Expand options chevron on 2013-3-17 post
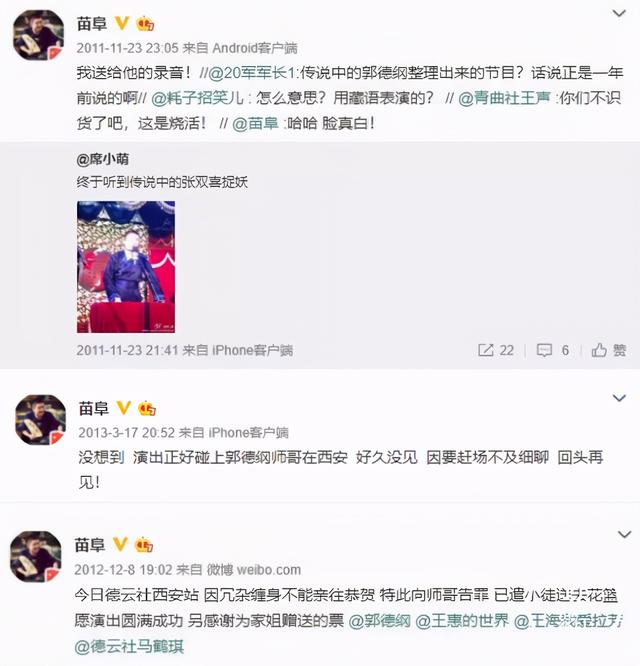The width and height of the screenshot is (640, 666). [619, 398]
